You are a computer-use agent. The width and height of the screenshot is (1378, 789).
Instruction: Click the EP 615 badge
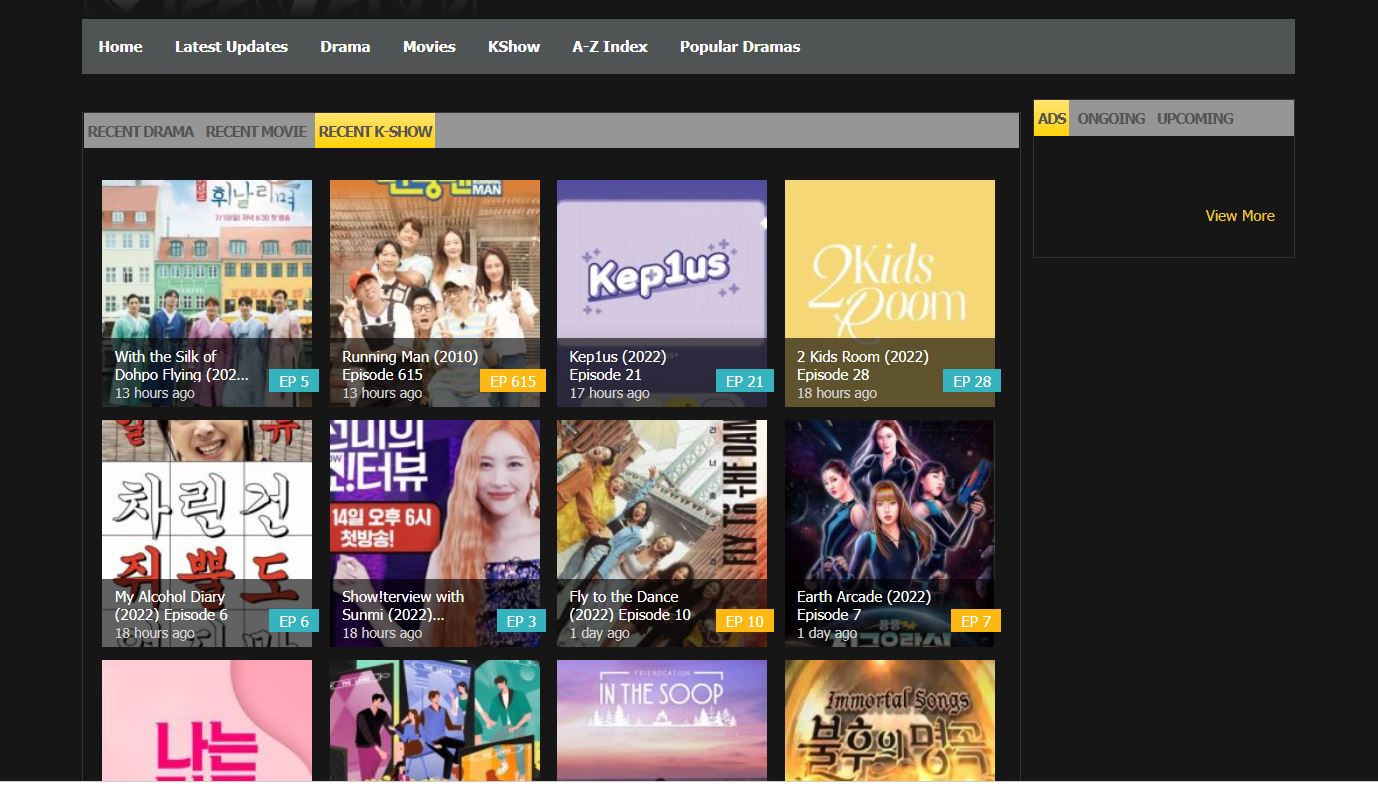pyautogui.click(x=513, y=381)
